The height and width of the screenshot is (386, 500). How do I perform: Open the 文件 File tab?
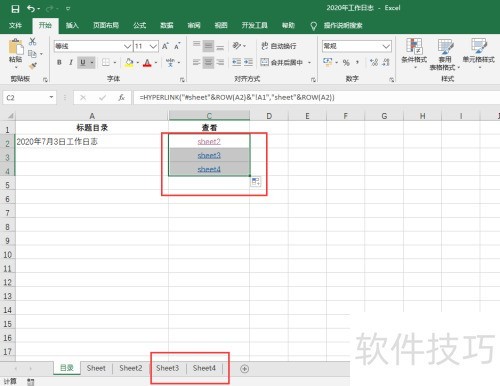pyautogui.click(x=15, y=25)
